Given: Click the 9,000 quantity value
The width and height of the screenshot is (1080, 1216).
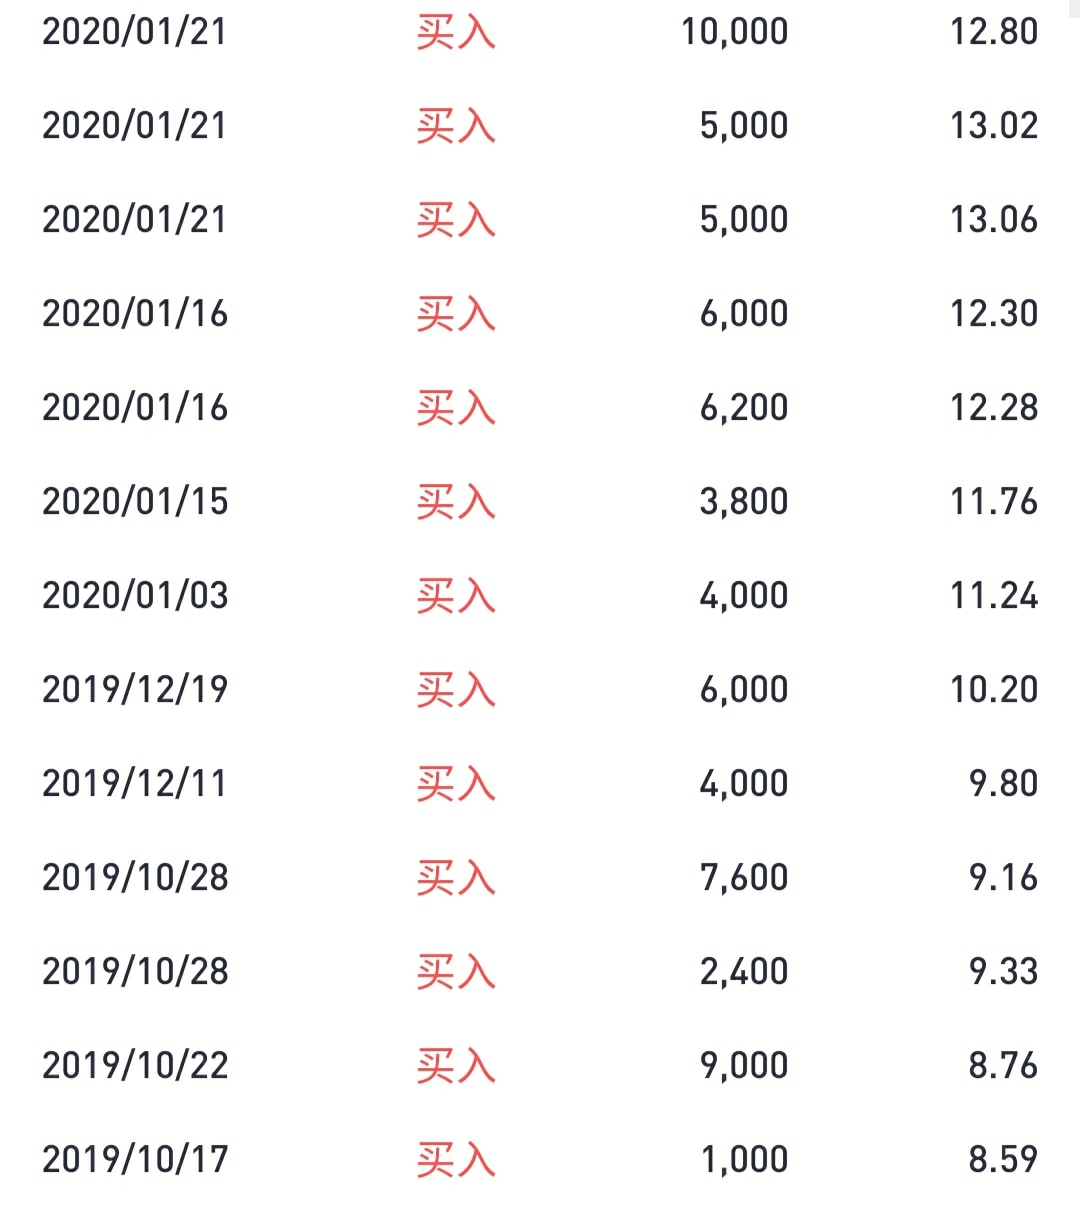Looking at the screenshot, I should pos(744,1066).
